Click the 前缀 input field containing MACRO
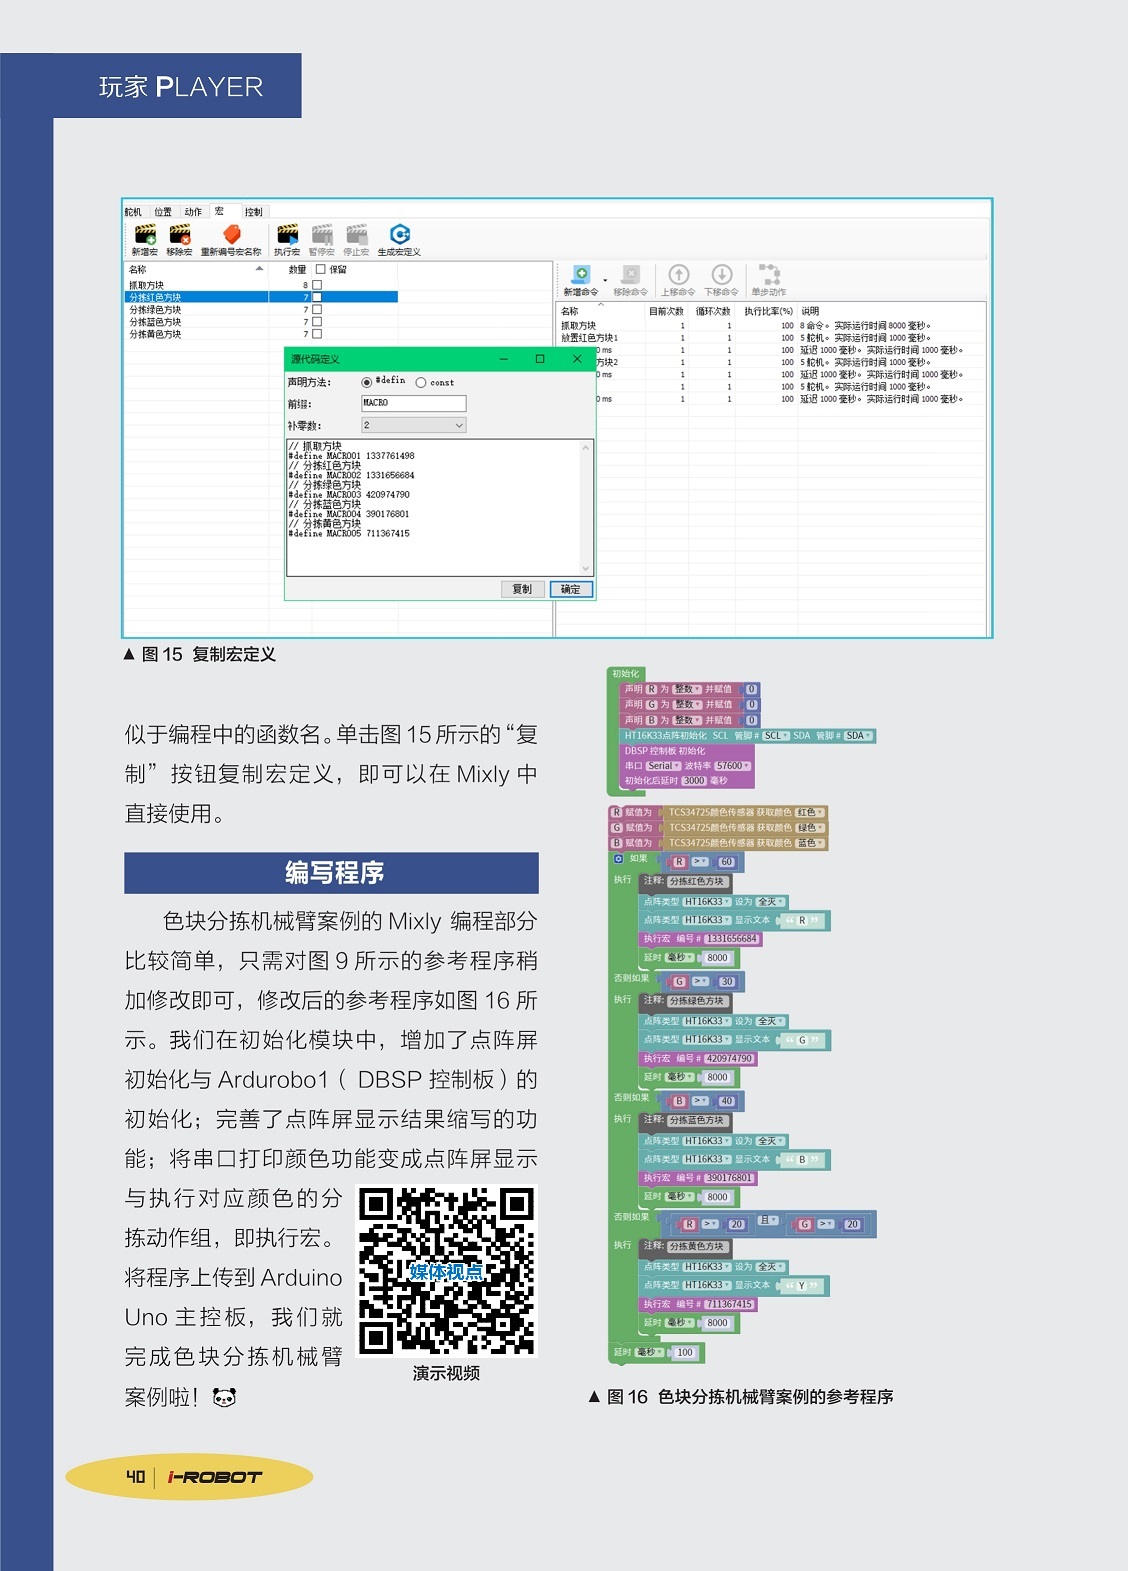The width and height of the screenshot is (1128, 1571). 413,403
